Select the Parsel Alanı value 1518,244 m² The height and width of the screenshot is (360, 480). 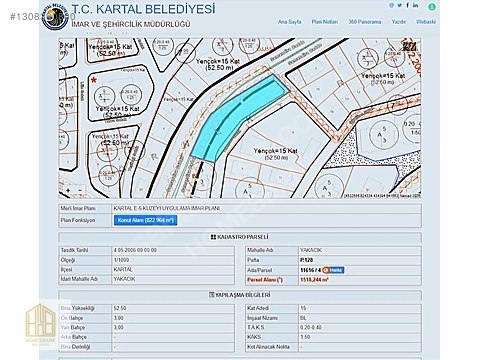(x=314, y=280)
